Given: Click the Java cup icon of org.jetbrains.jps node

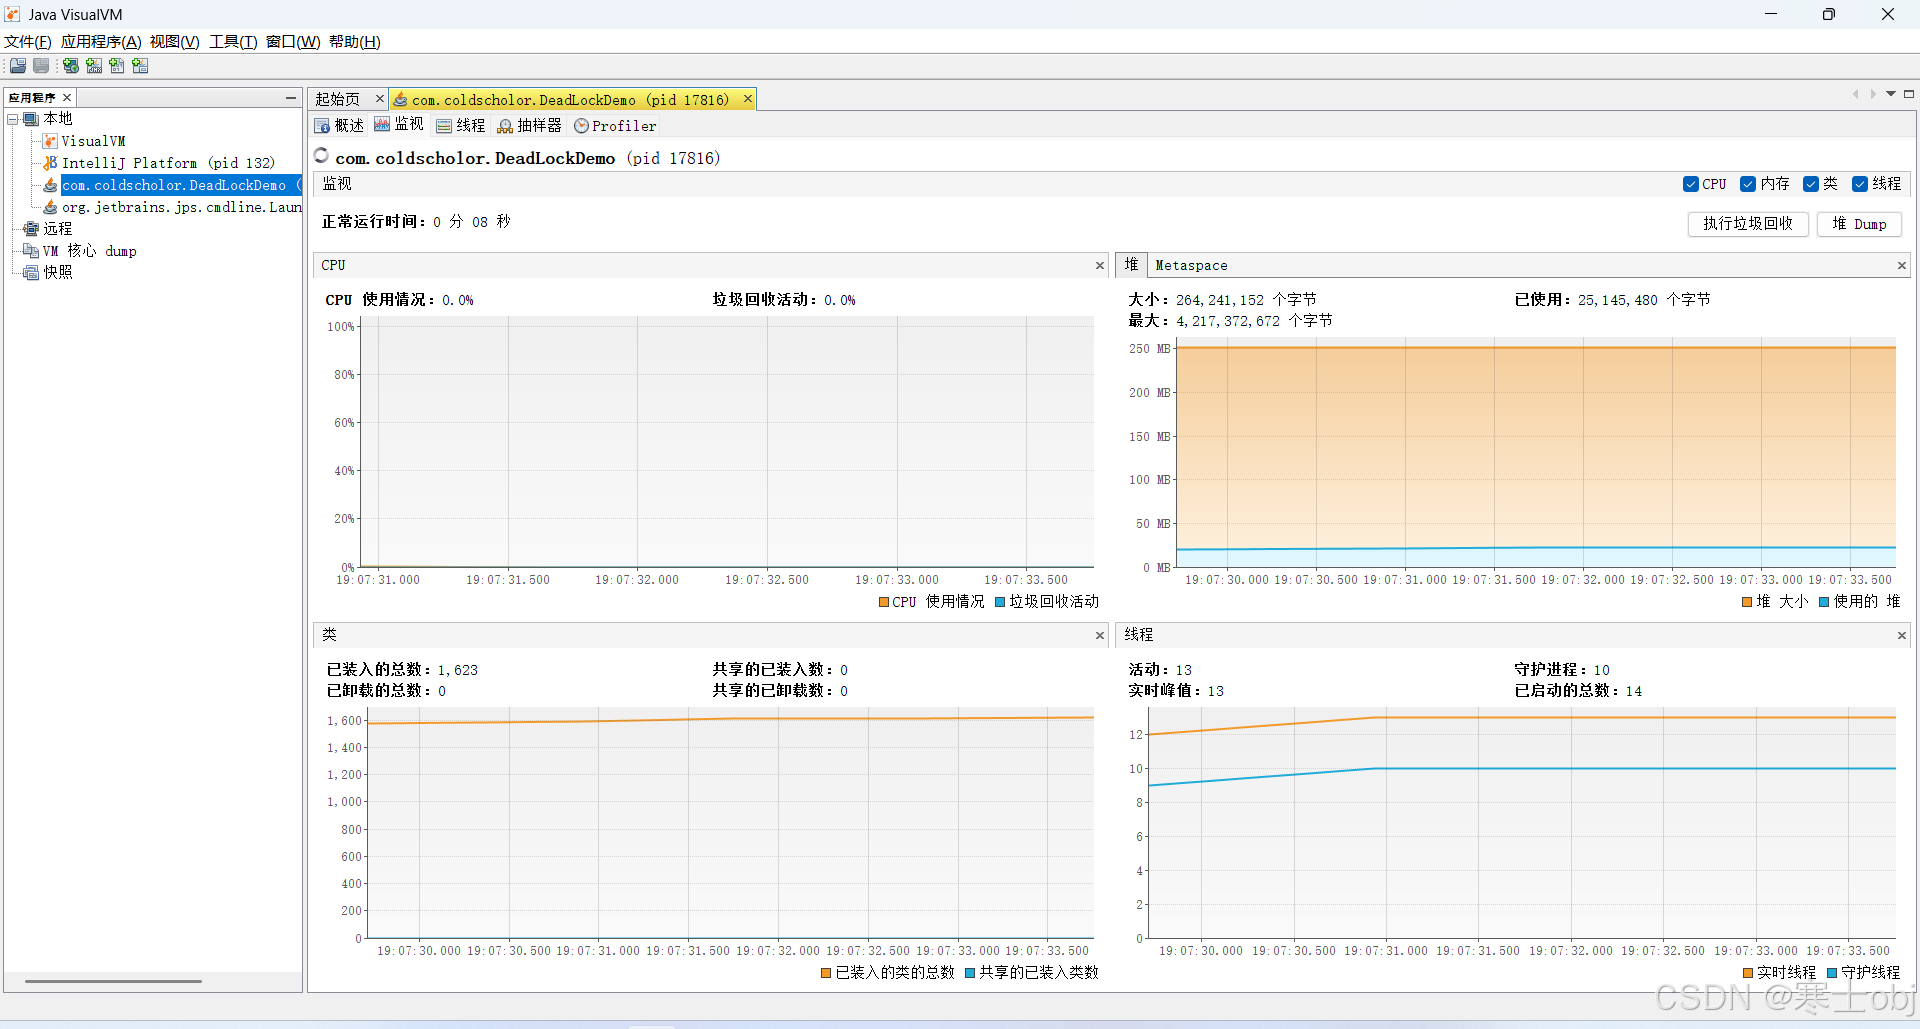Looking at the screenshot, I should tap(50, 207).
